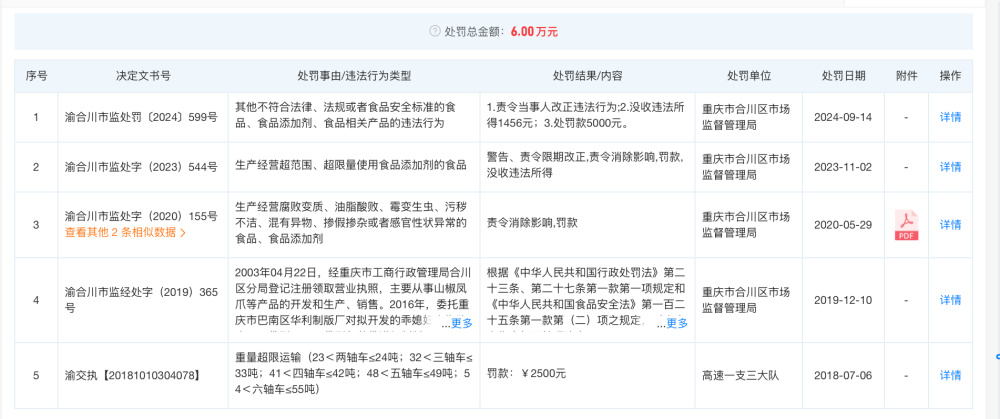Screen dimensions: 1000x419
Task: Expand 更多 in row 4 处罚事由 cell
Action: tap(461, 323)
